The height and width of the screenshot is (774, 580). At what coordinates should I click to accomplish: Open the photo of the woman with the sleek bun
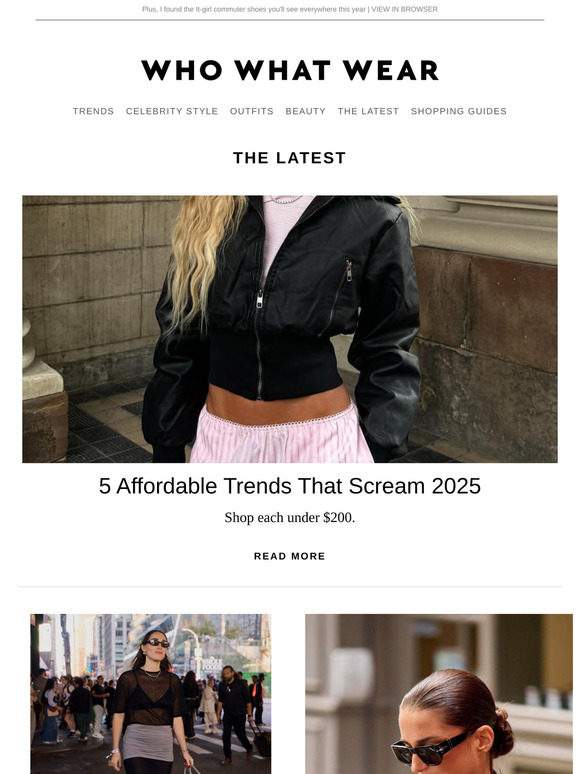439,694
